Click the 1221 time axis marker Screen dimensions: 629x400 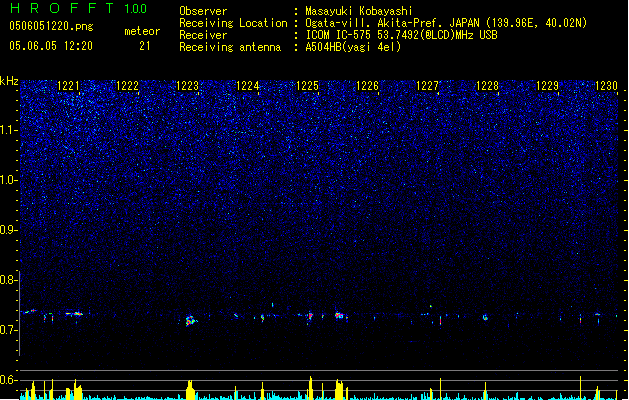pos(69,86)
